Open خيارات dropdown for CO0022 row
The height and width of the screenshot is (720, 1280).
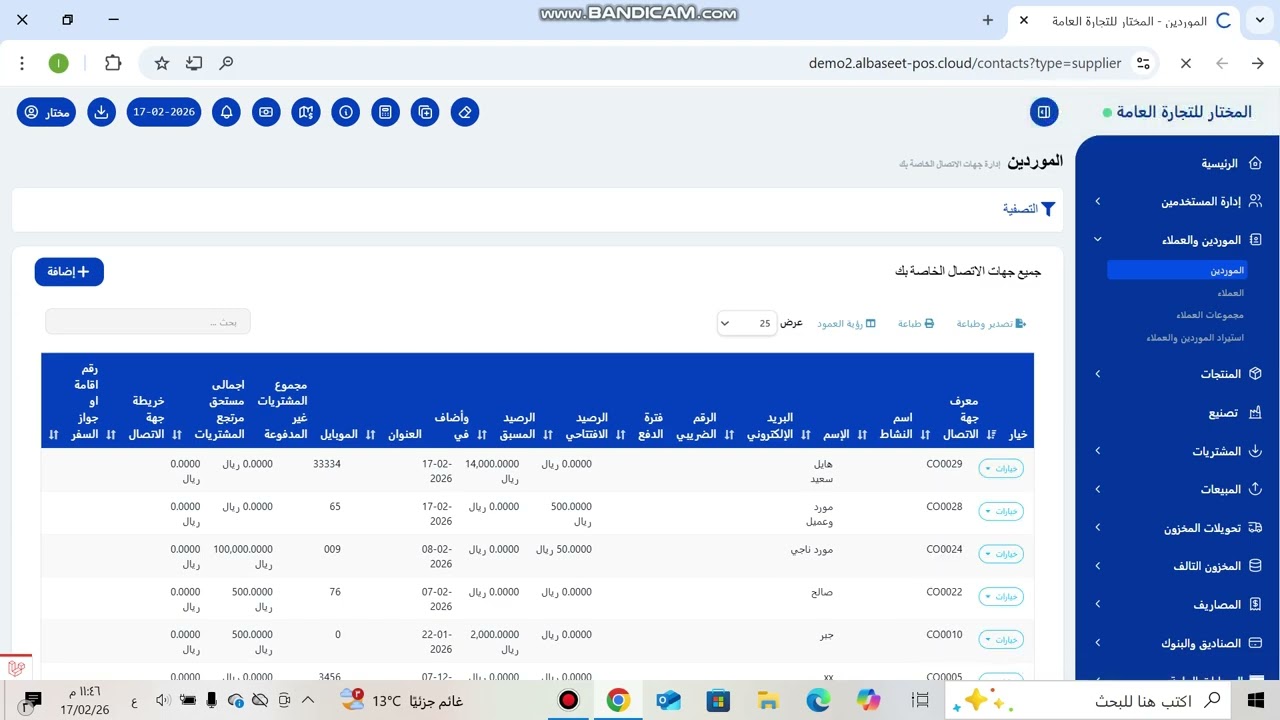1001,597
